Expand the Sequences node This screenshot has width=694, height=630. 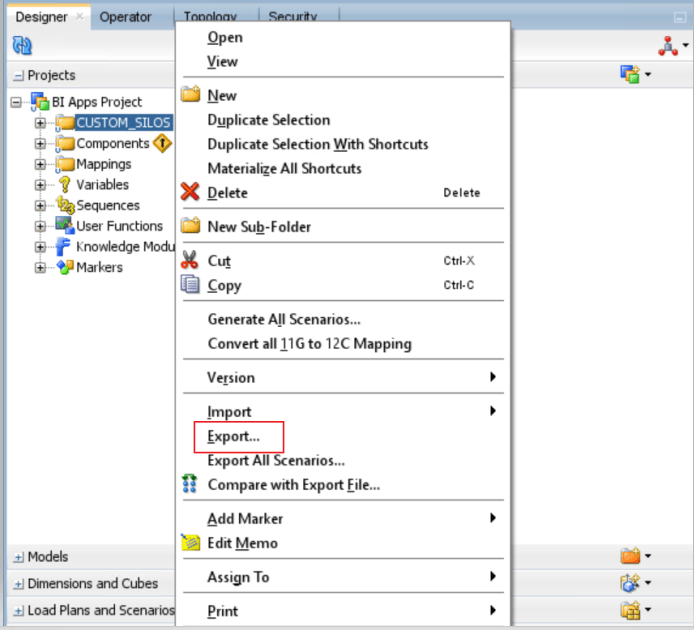(x=40, y=205)
